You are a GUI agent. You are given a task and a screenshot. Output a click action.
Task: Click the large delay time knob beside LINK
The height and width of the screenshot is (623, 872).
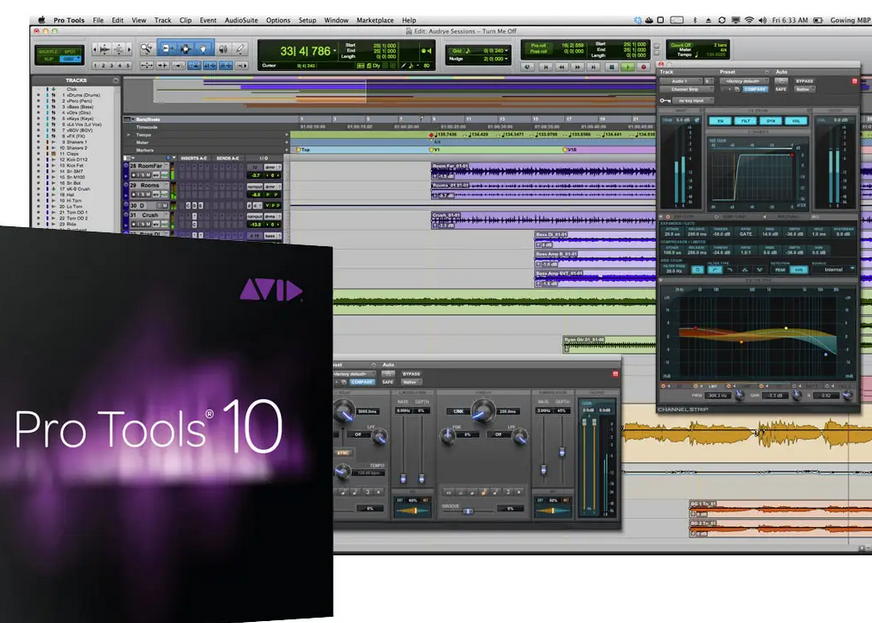pos(483,411)
